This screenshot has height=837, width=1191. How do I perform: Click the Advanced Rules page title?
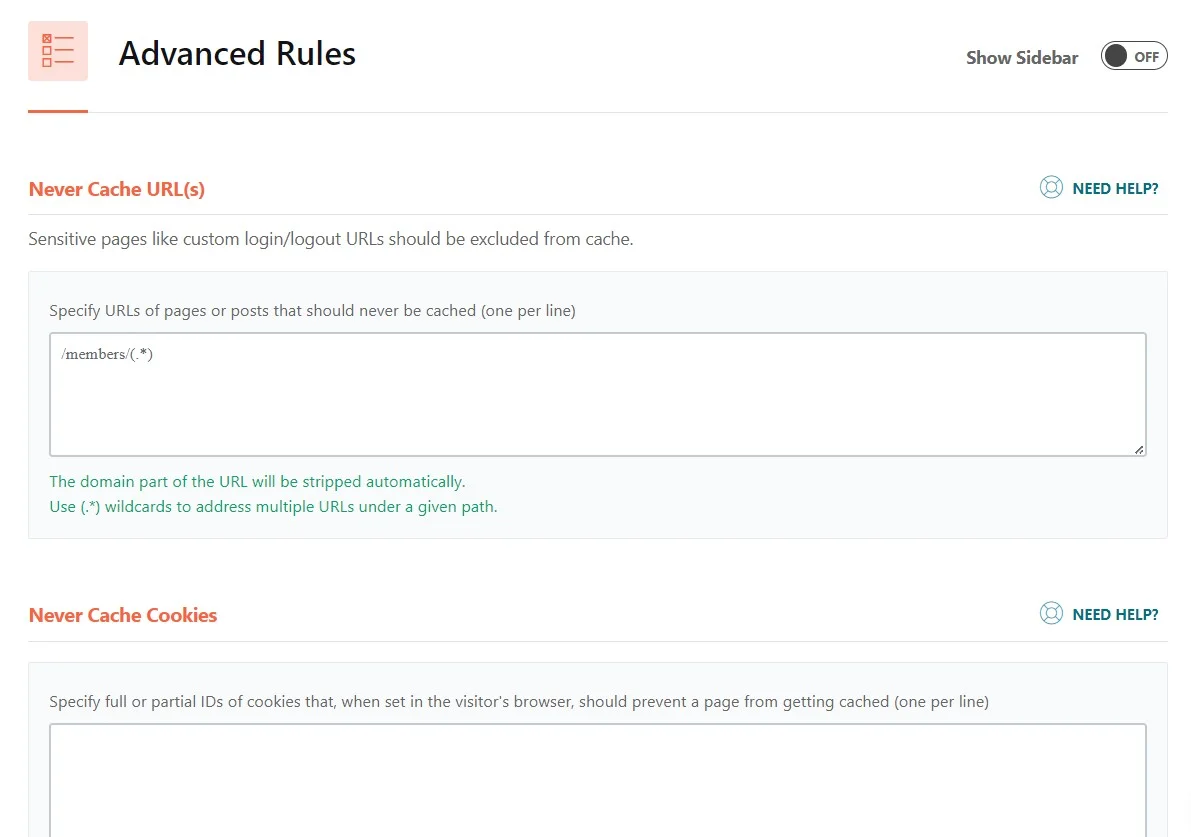(237, 54)
